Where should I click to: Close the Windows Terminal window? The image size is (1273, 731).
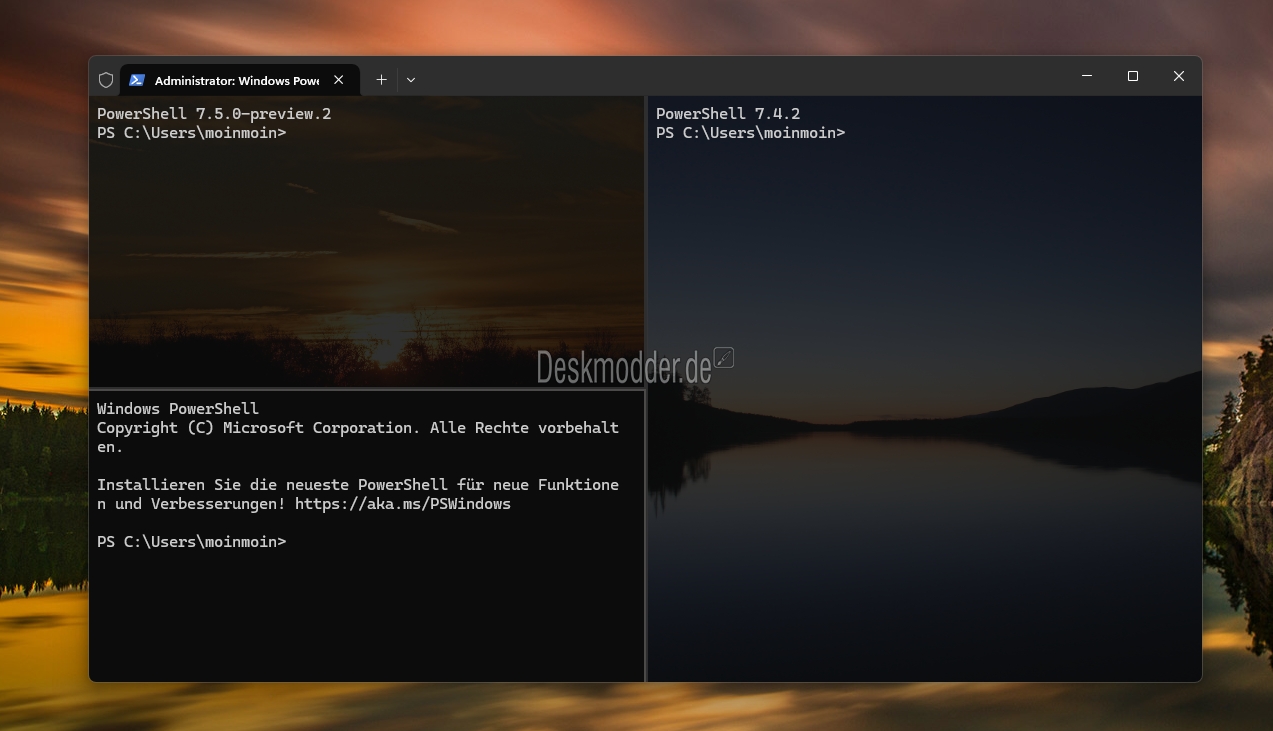[x=1179, y=76]
